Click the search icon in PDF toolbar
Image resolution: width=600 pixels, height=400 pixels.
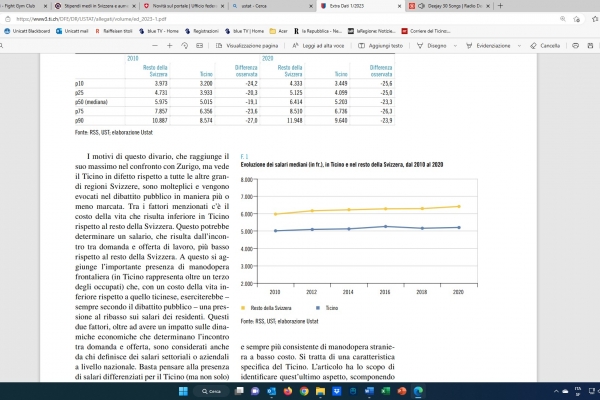click(x=2, y=46)
